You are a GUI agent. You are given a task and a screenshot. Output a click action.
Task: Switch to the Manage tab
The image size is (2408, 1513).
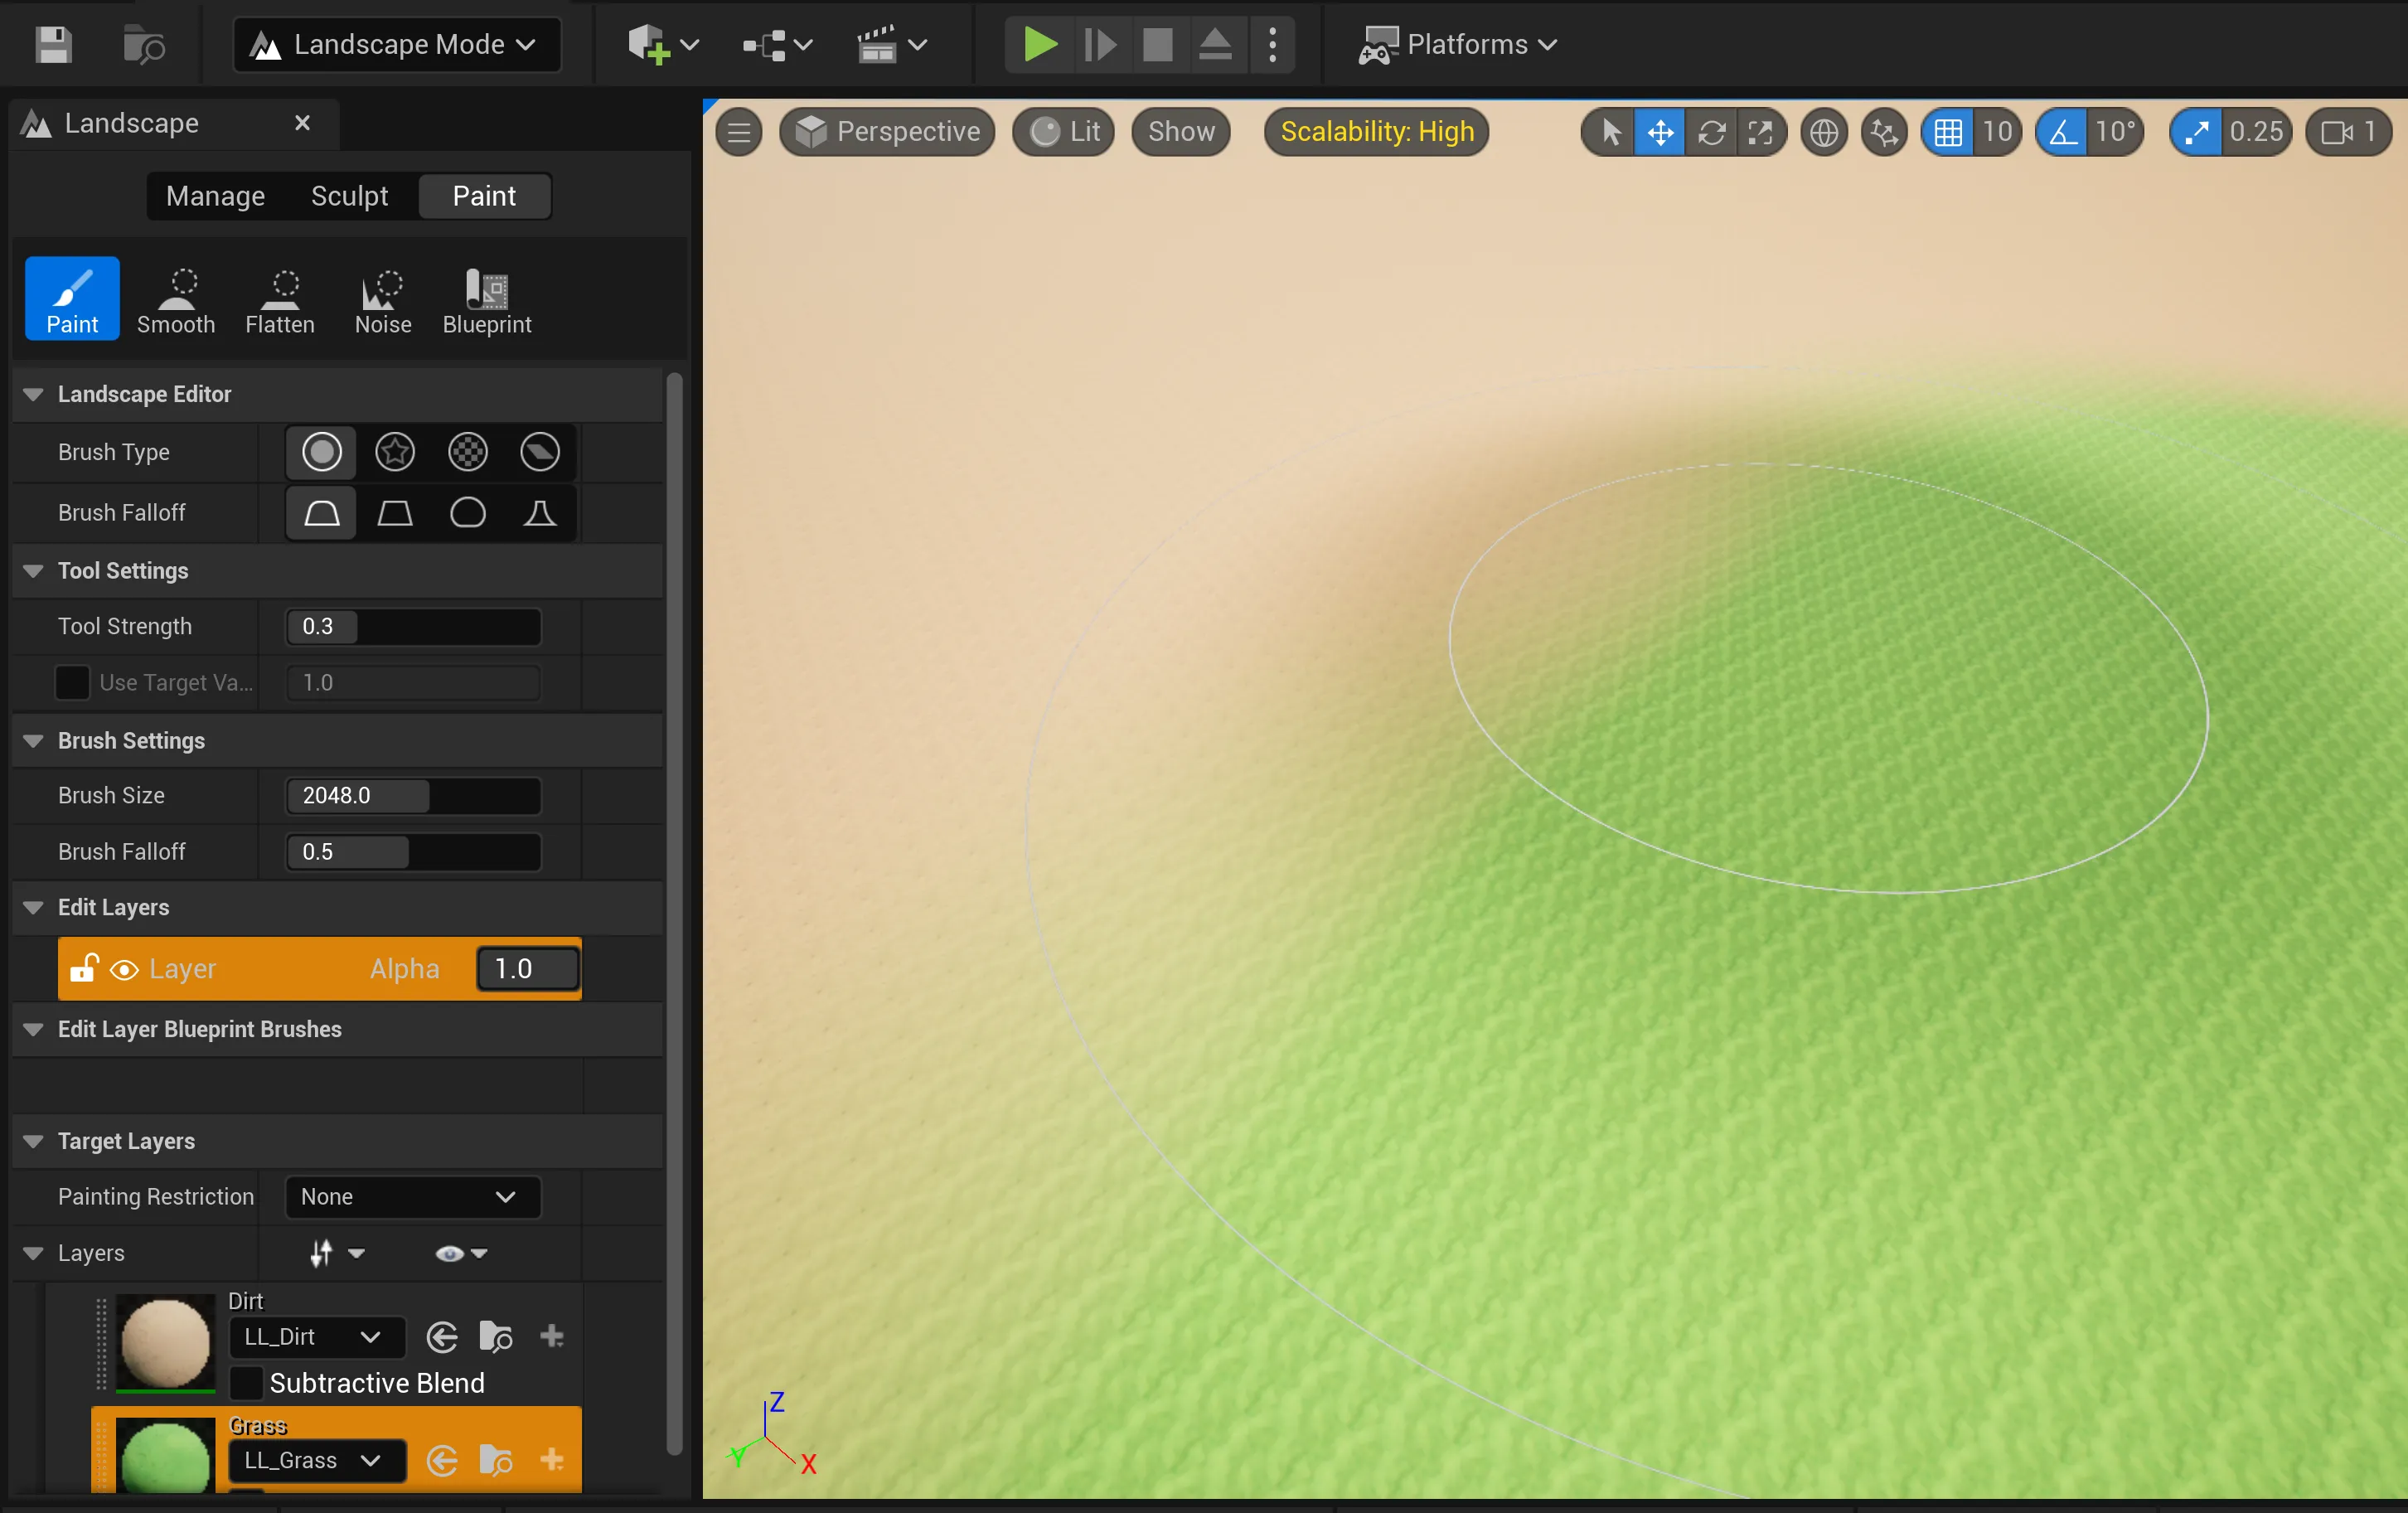(x=215, y=196)
